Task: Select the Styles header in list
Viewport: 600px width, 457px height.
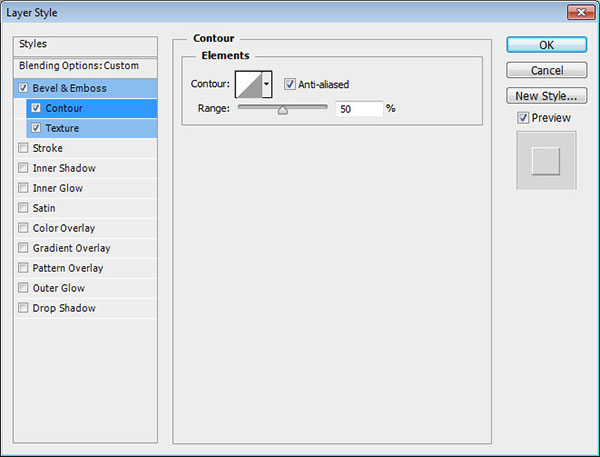Action: [34, 44]
